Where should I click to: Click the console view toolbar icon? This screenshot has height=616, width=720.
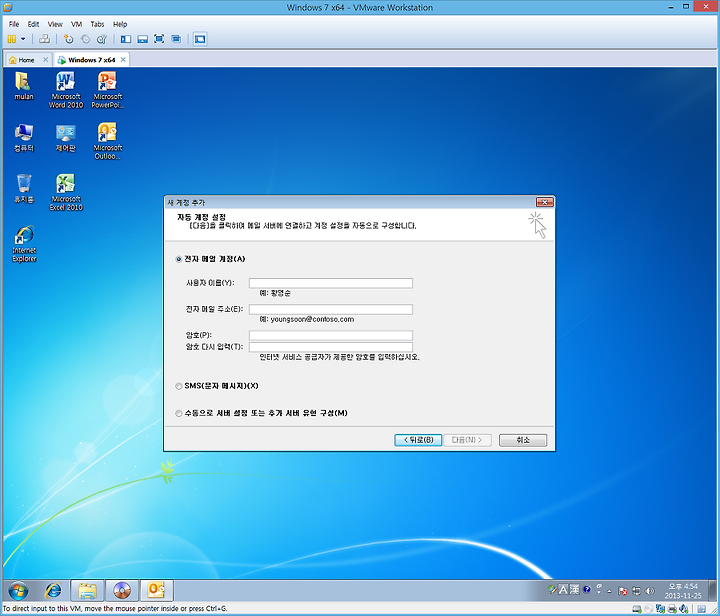pyautogui.click(x=200, y=39)
